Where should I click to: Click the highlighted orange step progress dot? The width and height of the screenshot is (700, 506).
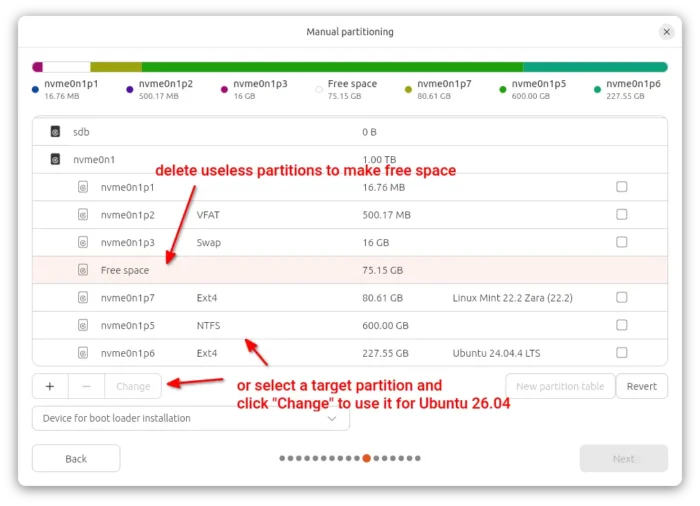pyautogui.click(x=367, y=458)
